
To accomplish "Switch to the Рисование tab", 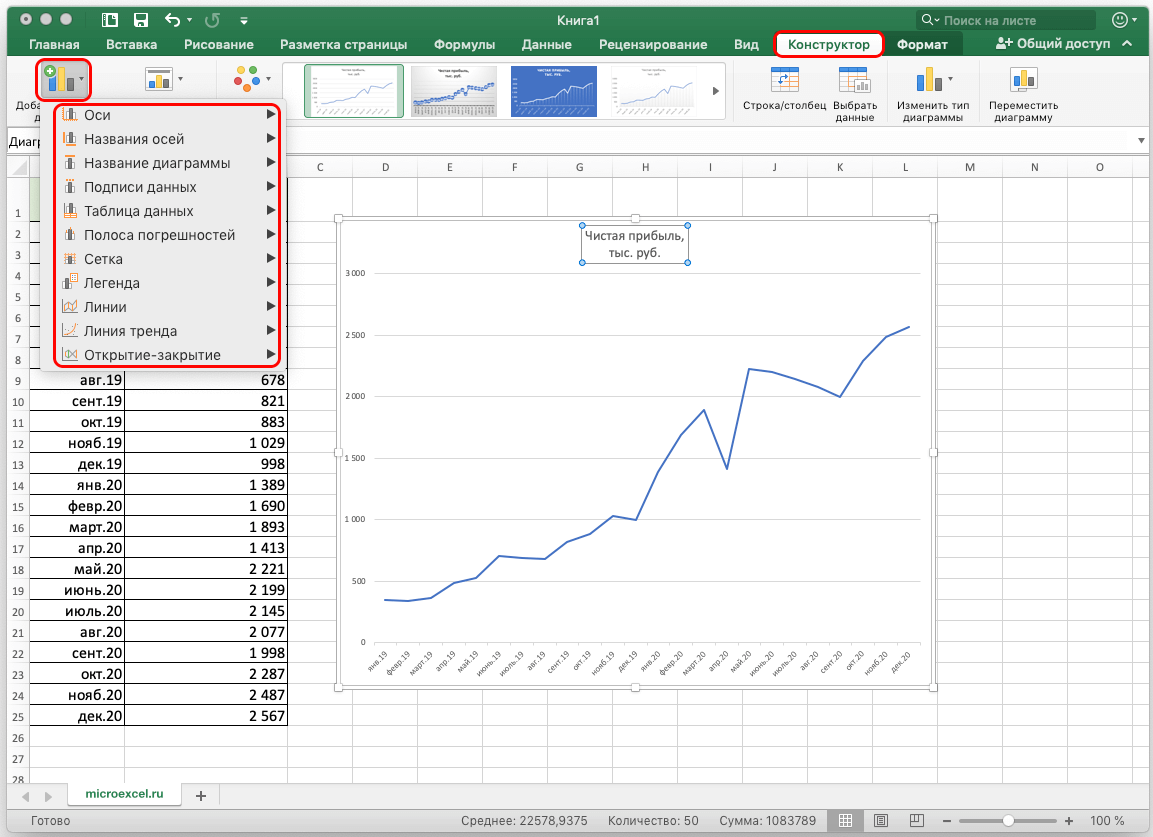I will pyautogui.click(x=218, y=45).
